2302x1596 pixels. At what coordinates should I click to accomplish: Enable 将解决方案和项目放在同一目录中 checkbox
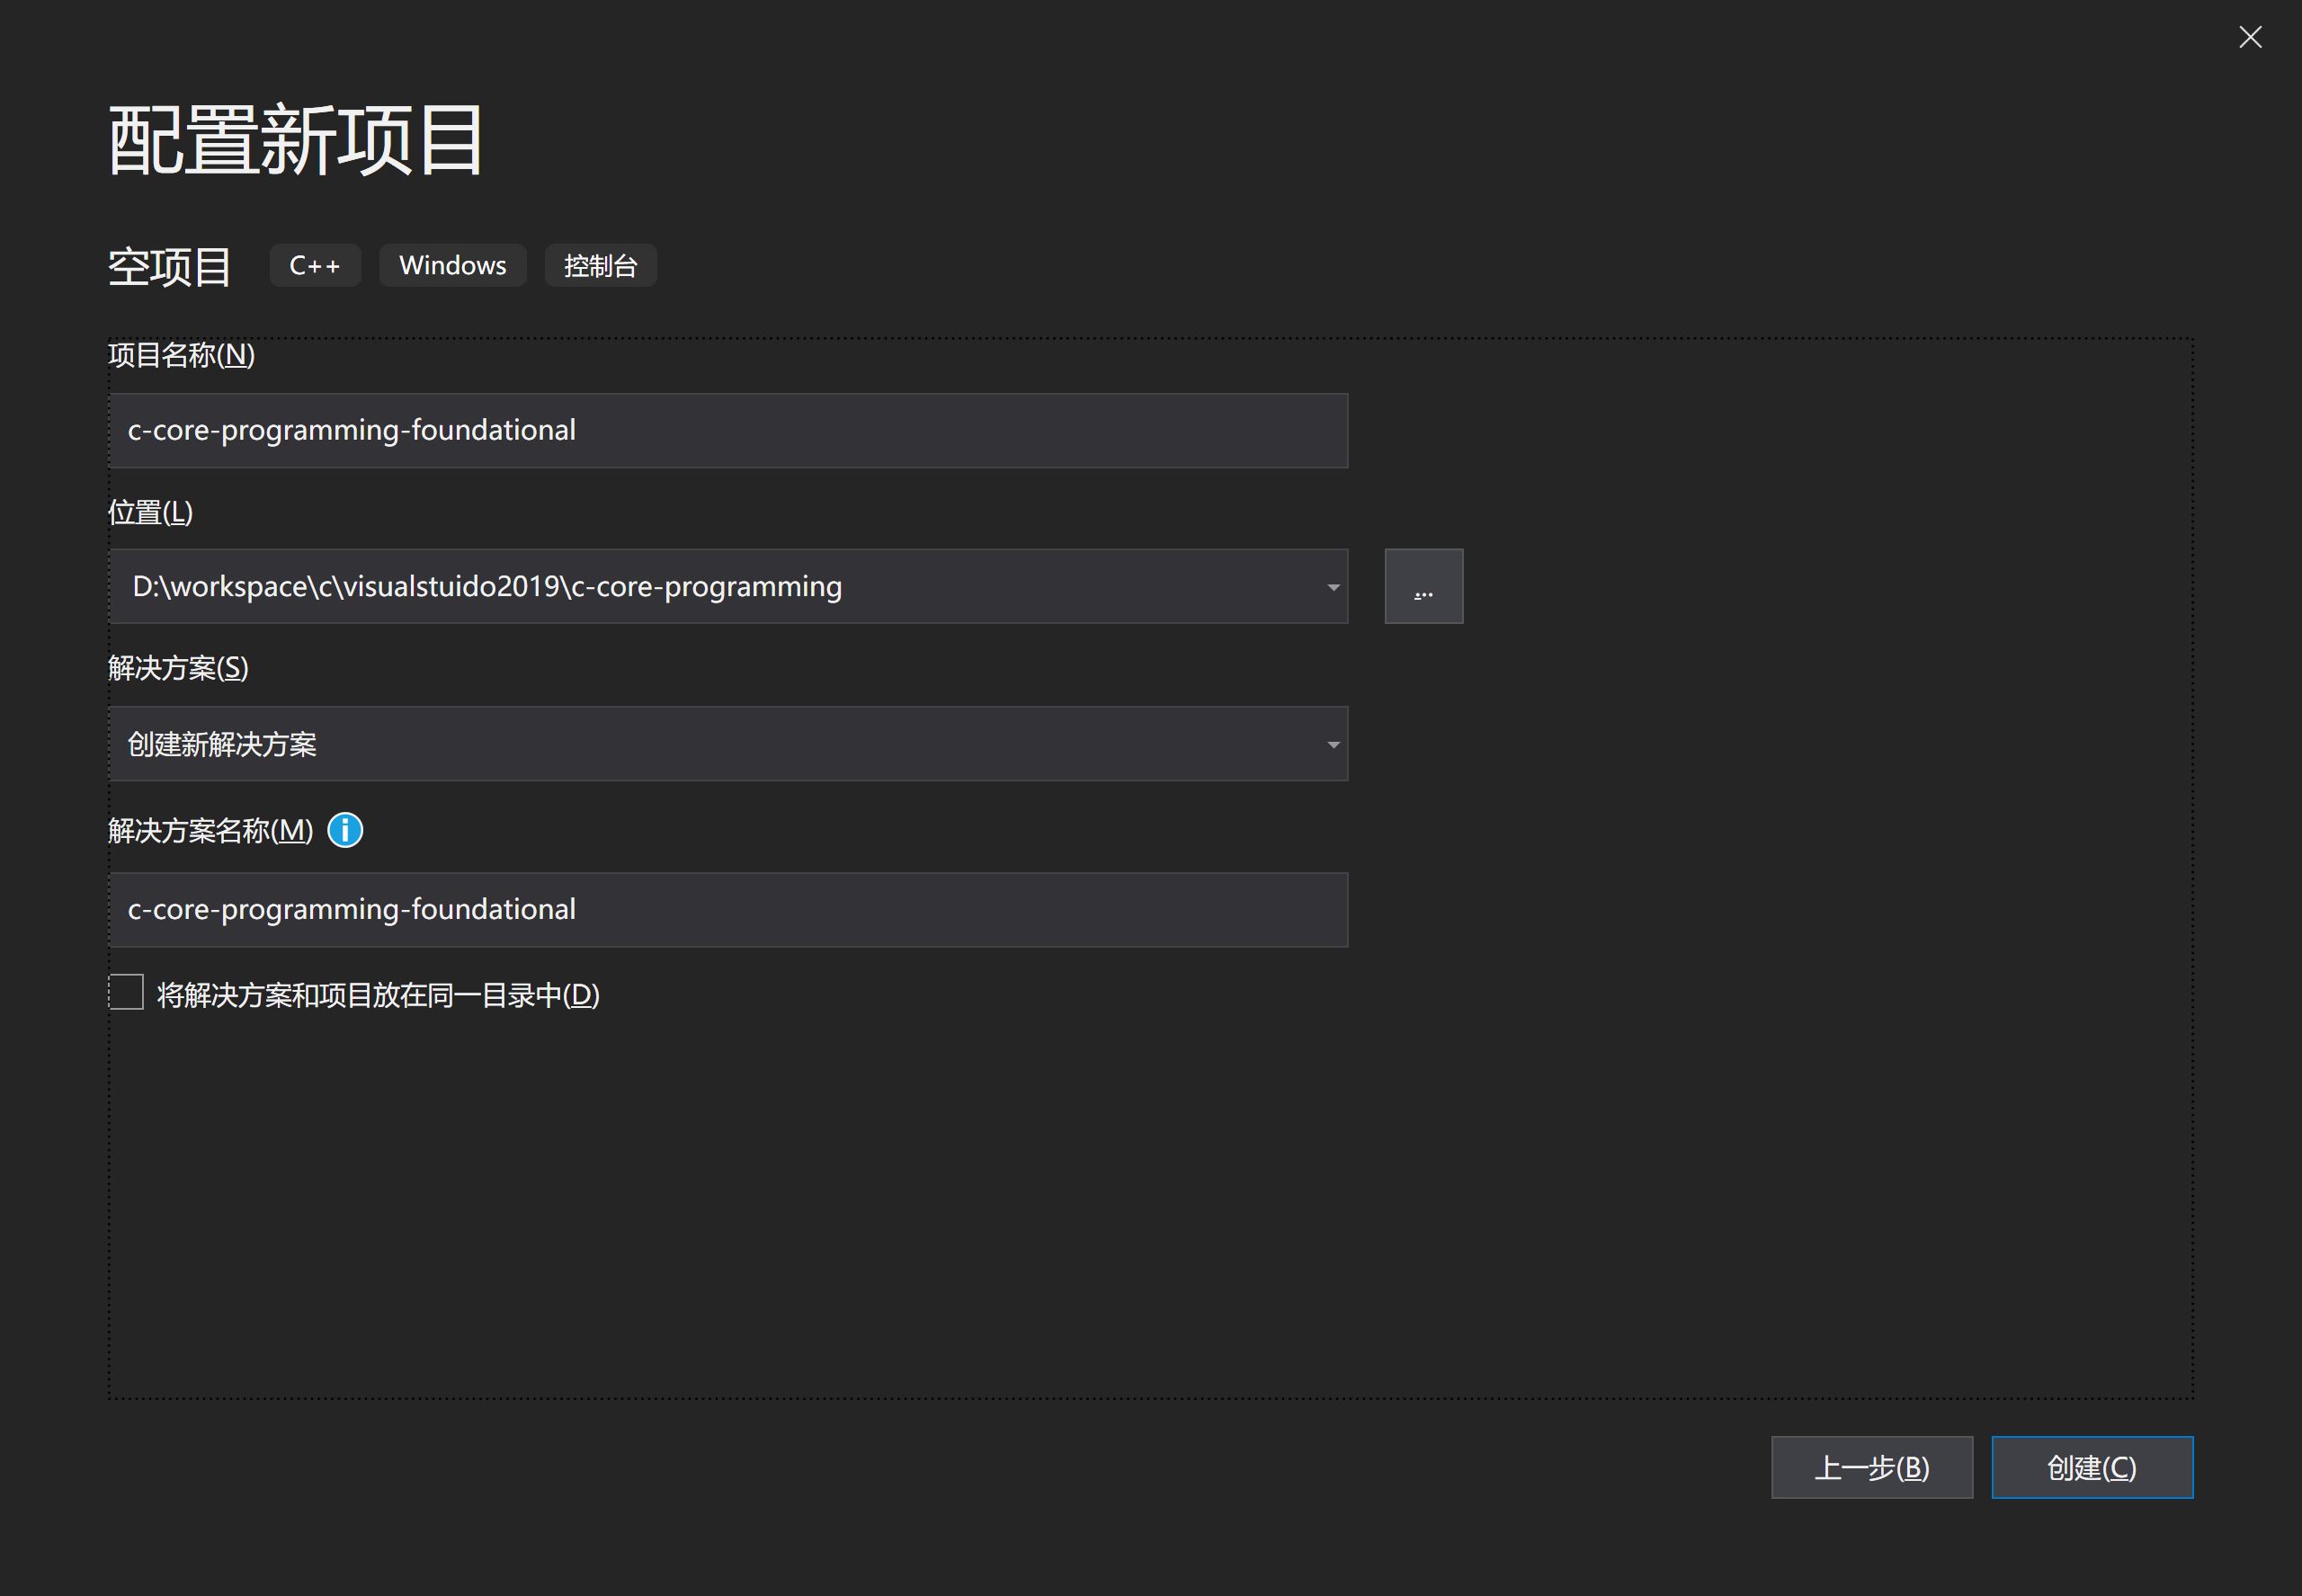pyautogui.click(x=127, y=993)
